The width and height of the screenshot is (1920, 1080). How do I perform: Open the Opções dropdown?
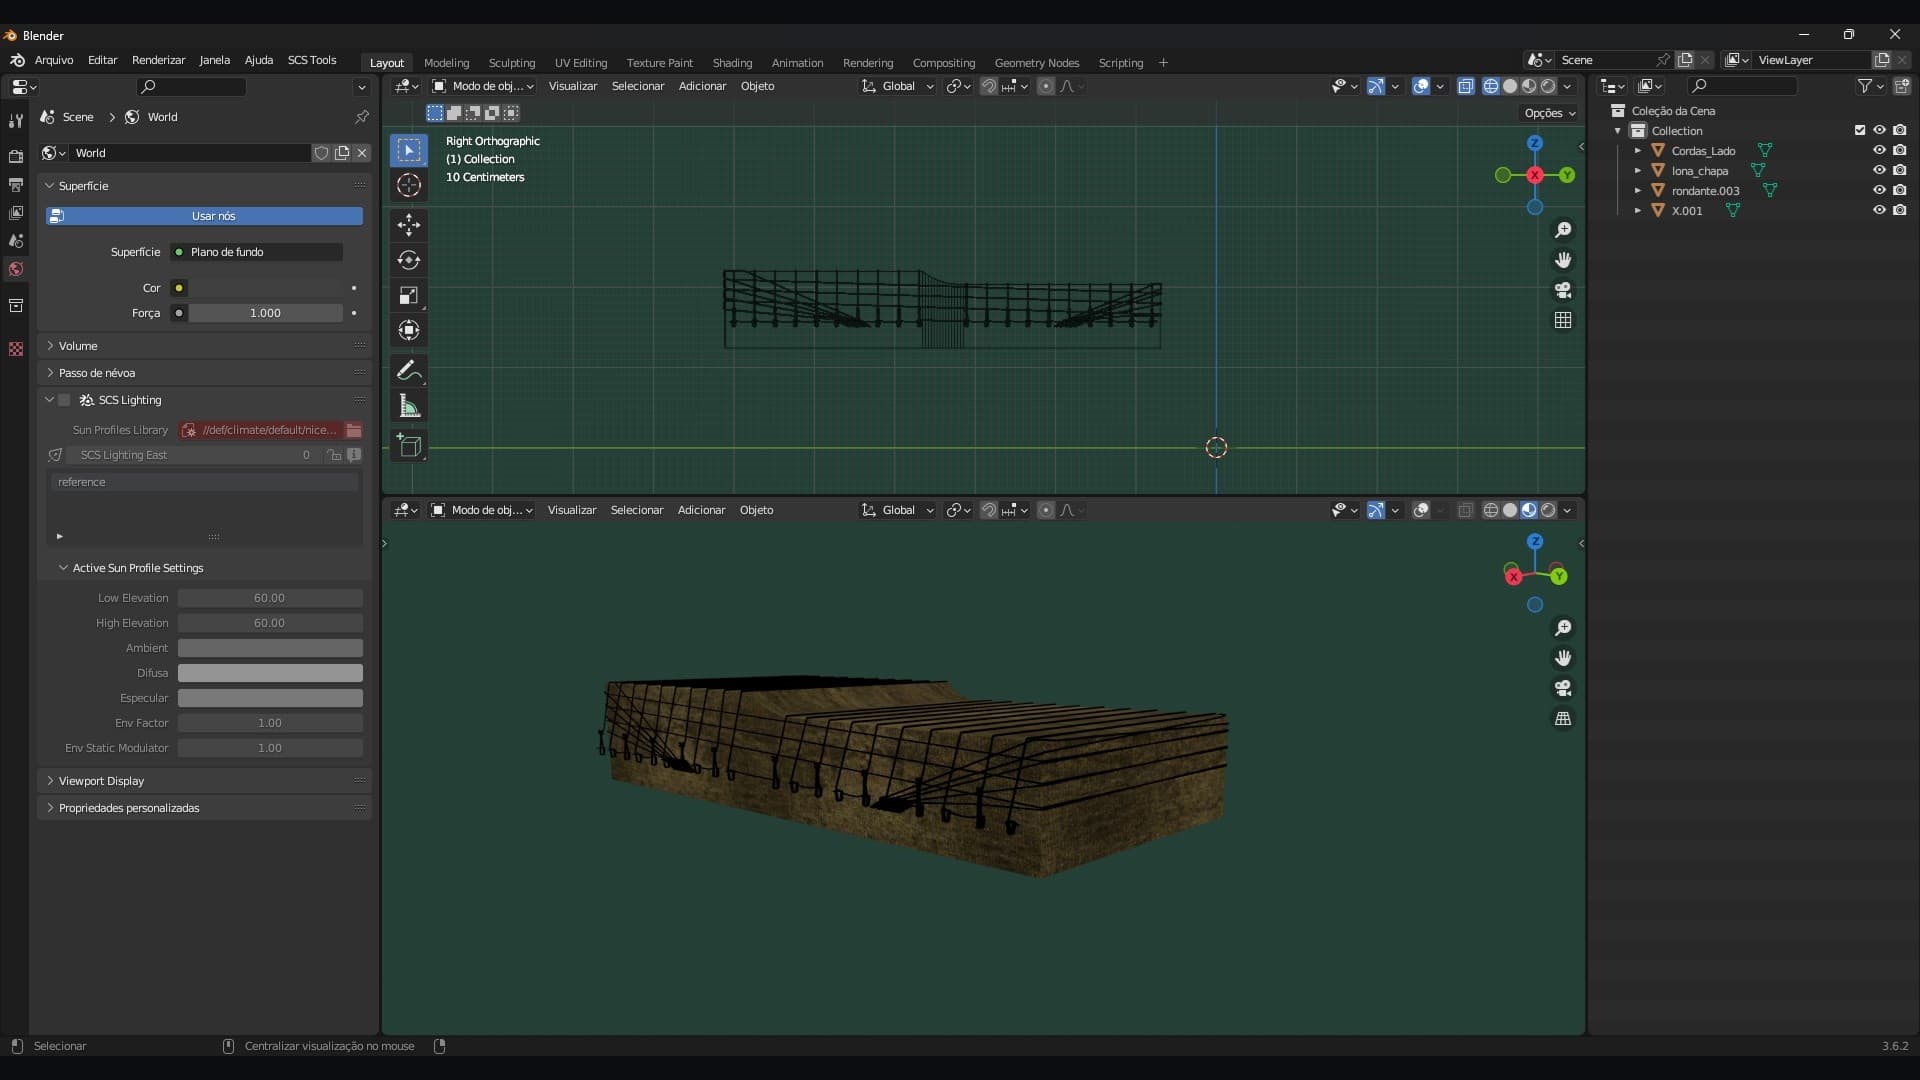[1549, 113]
